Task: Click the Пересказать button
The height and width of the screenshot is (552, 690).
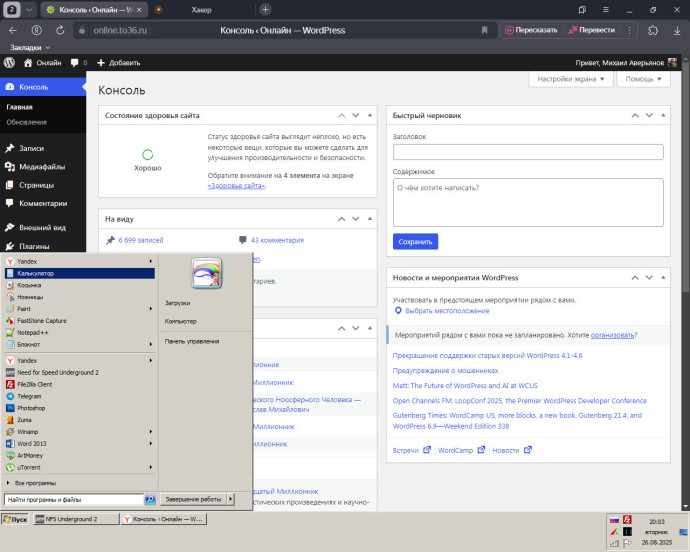Action: tap(531, 30)
